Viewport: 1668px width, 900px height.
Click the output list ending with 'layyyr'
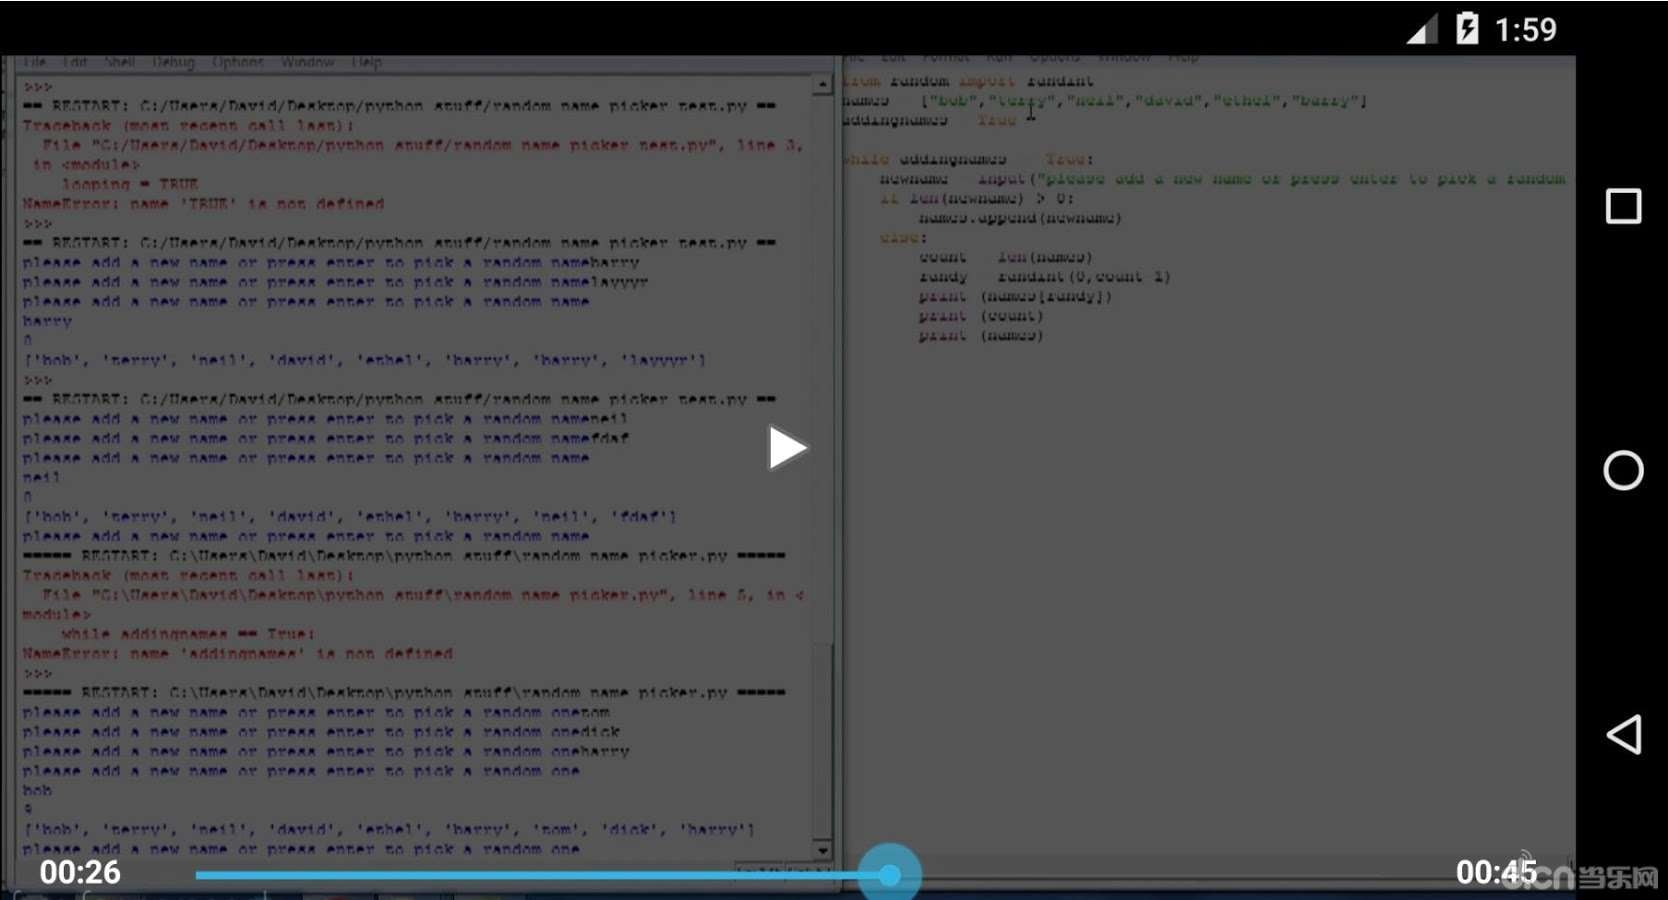[365, 360]
